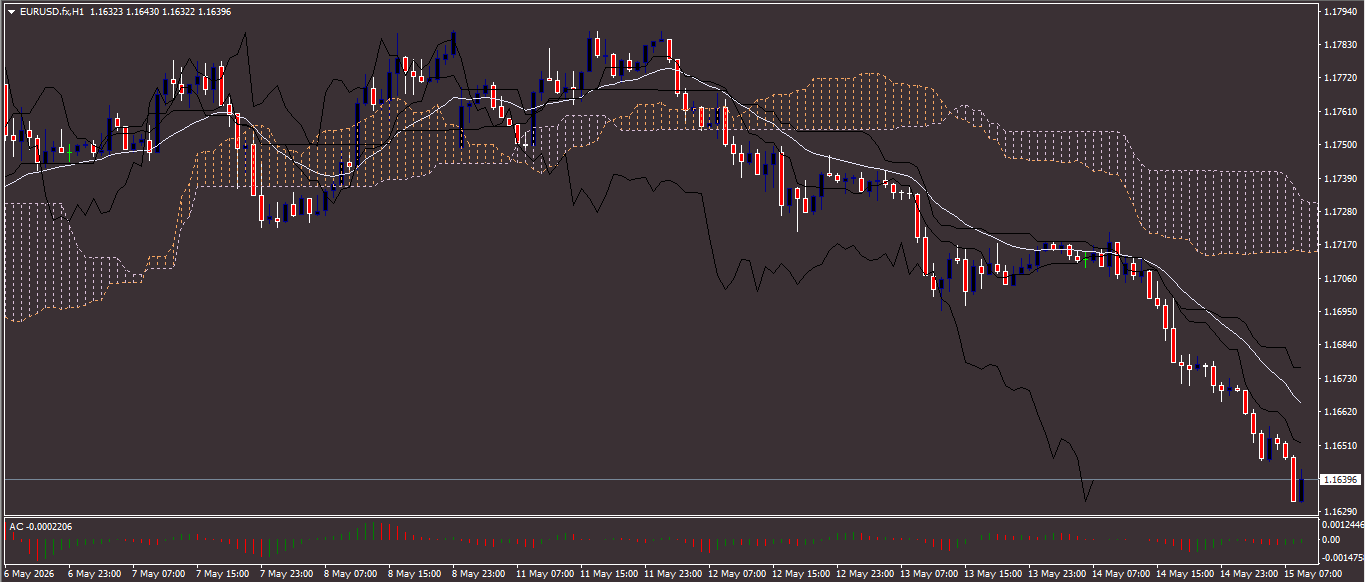
Task: Click the 15 May 07:00 time label
Action: pos(1313,575)
